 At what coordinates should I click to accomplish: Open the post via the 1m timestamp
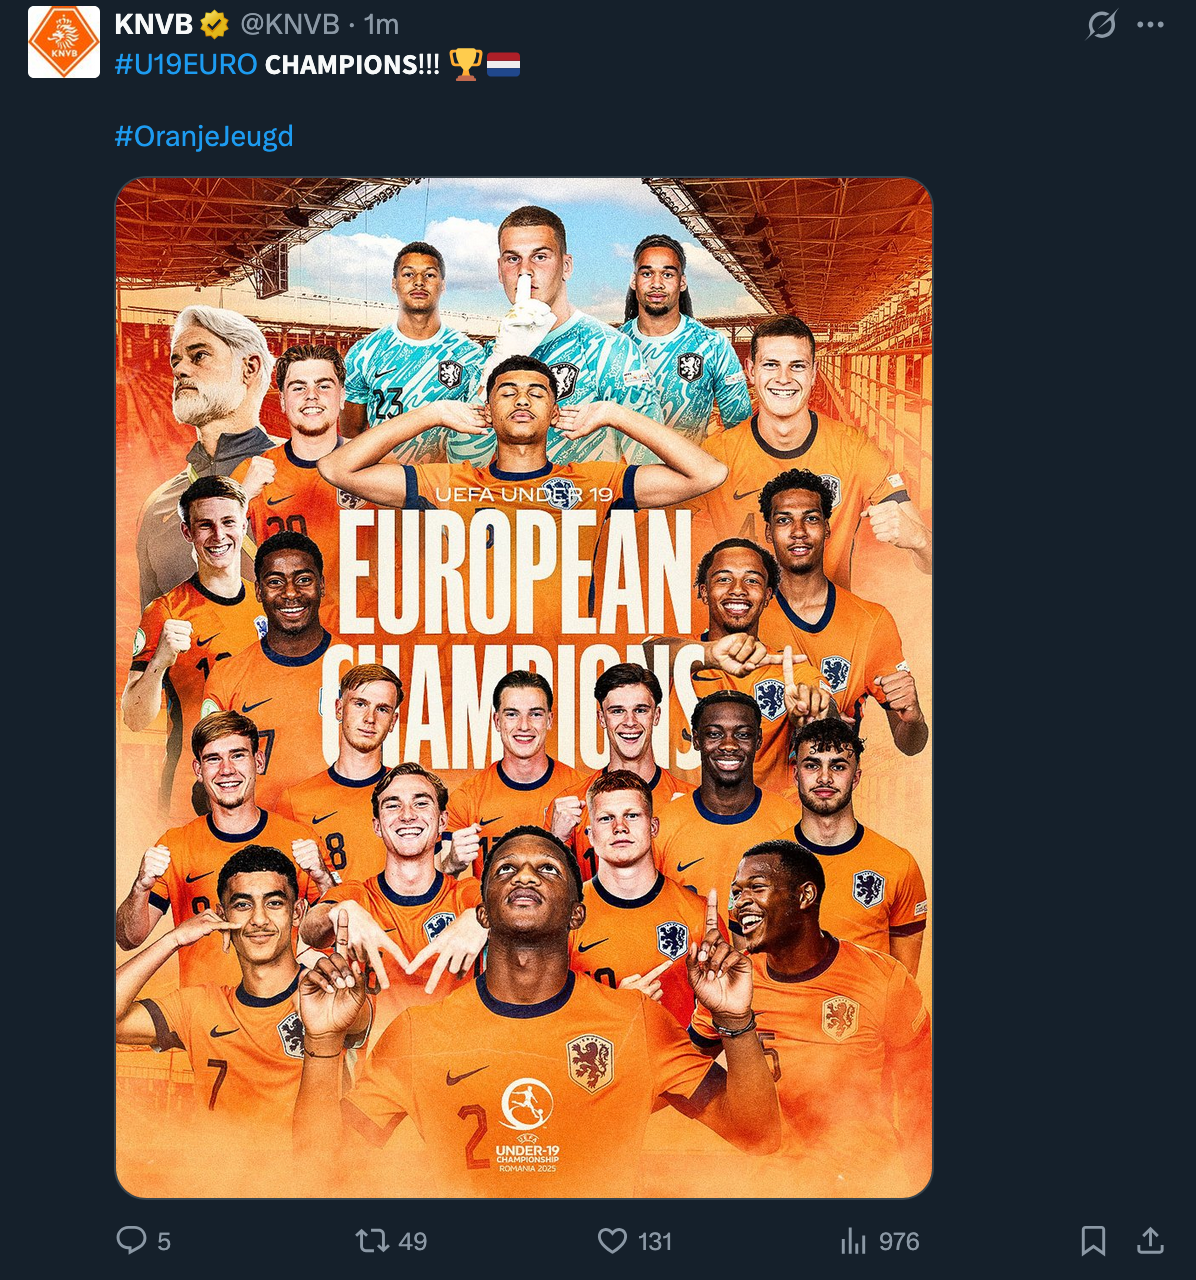pos(381,24)
